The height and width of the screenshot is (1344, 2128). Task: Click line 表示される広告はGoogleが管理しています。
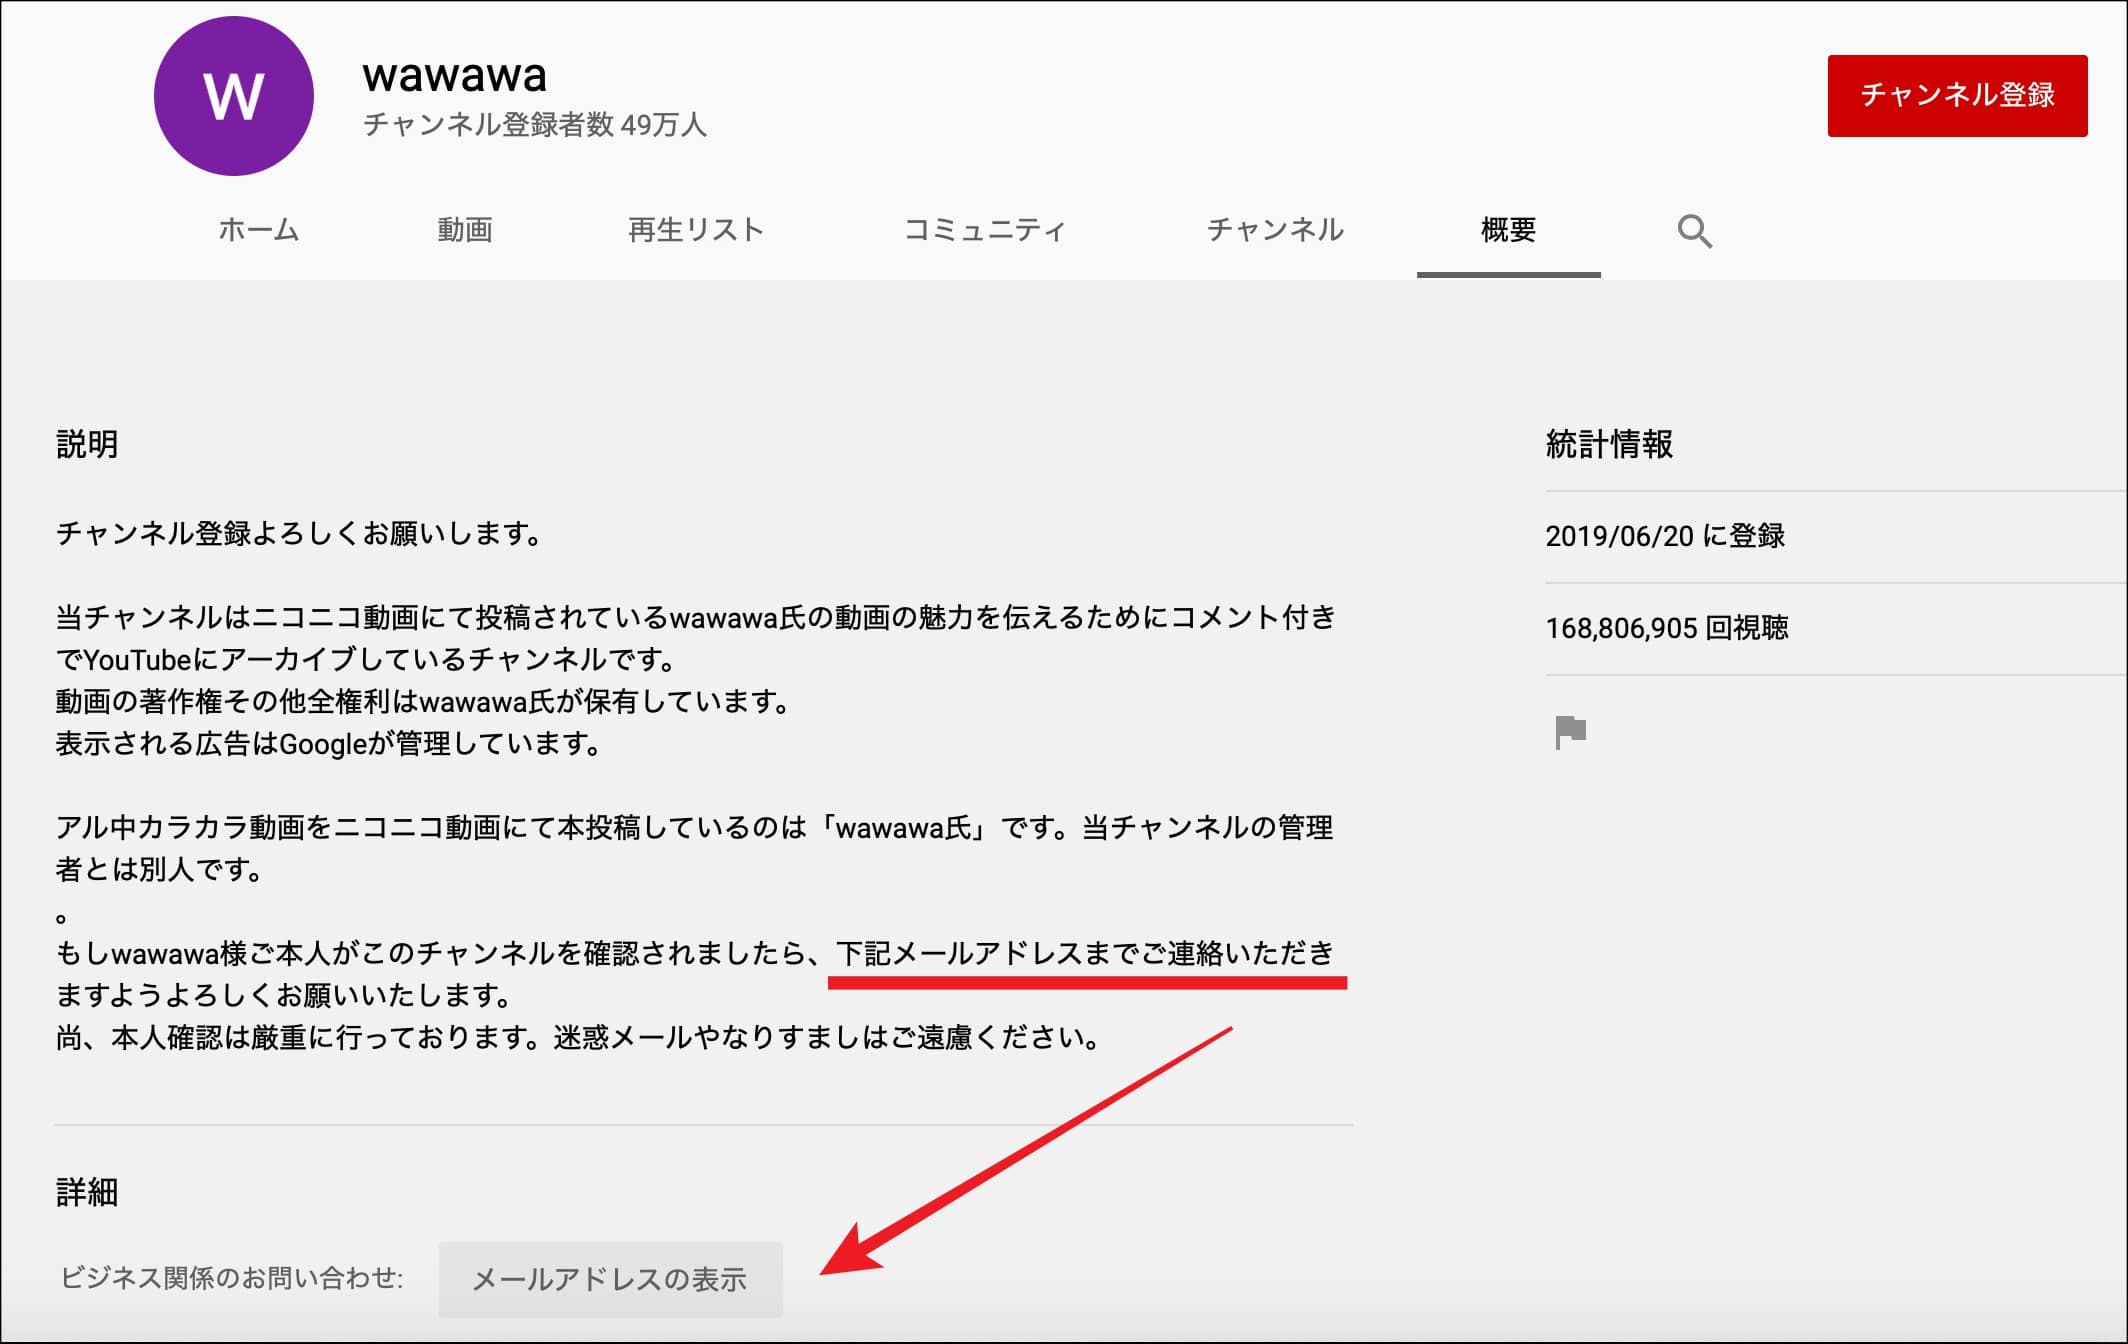click(329, 744)
